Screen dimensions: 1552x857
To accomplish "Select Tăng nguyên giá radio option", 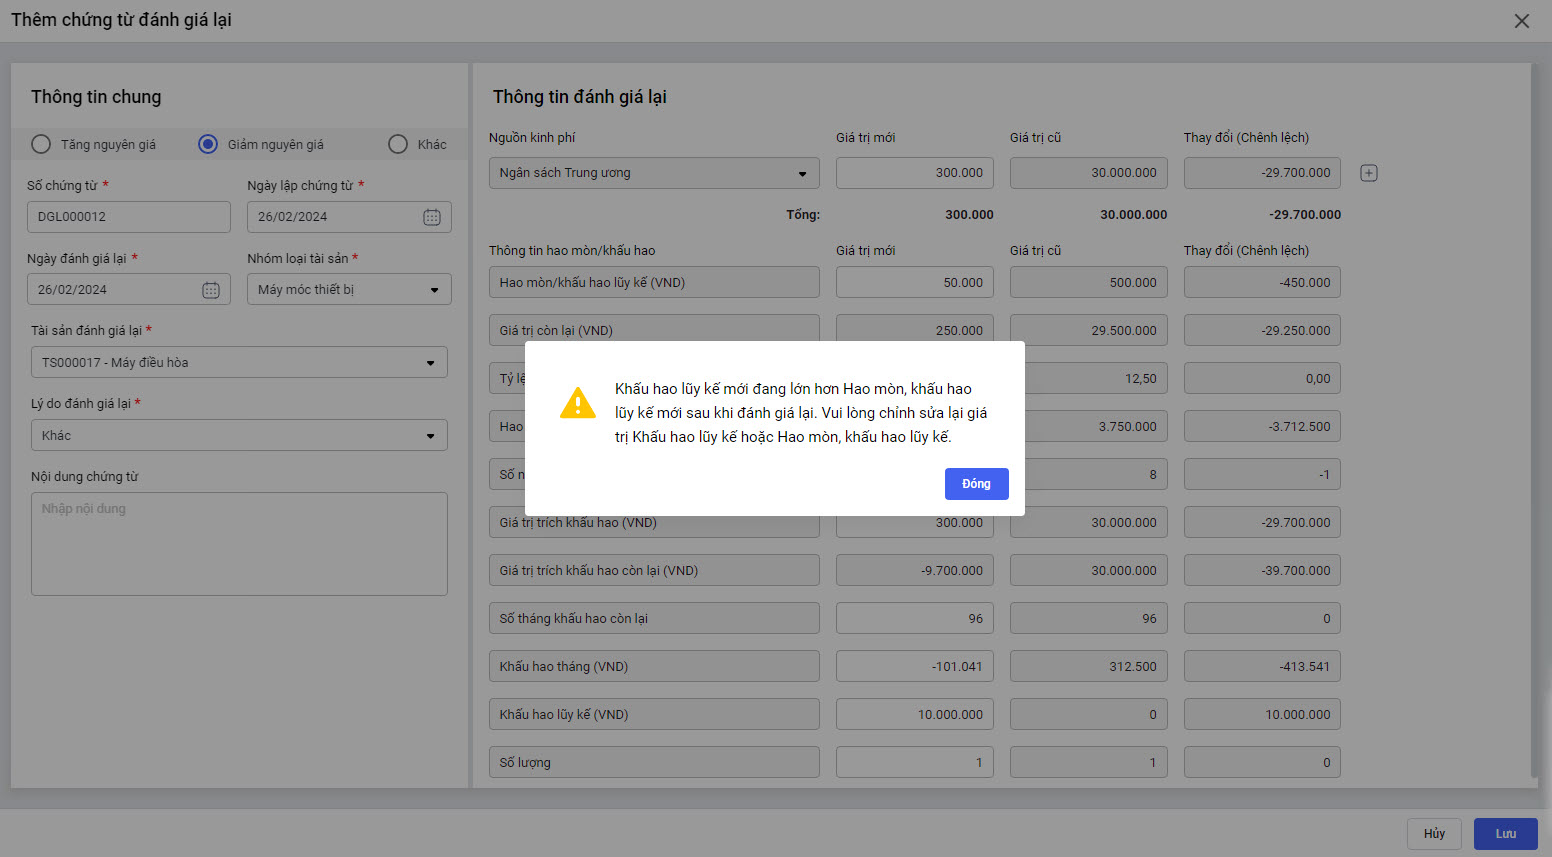I will pyautogui.click(x=41, y=144).
